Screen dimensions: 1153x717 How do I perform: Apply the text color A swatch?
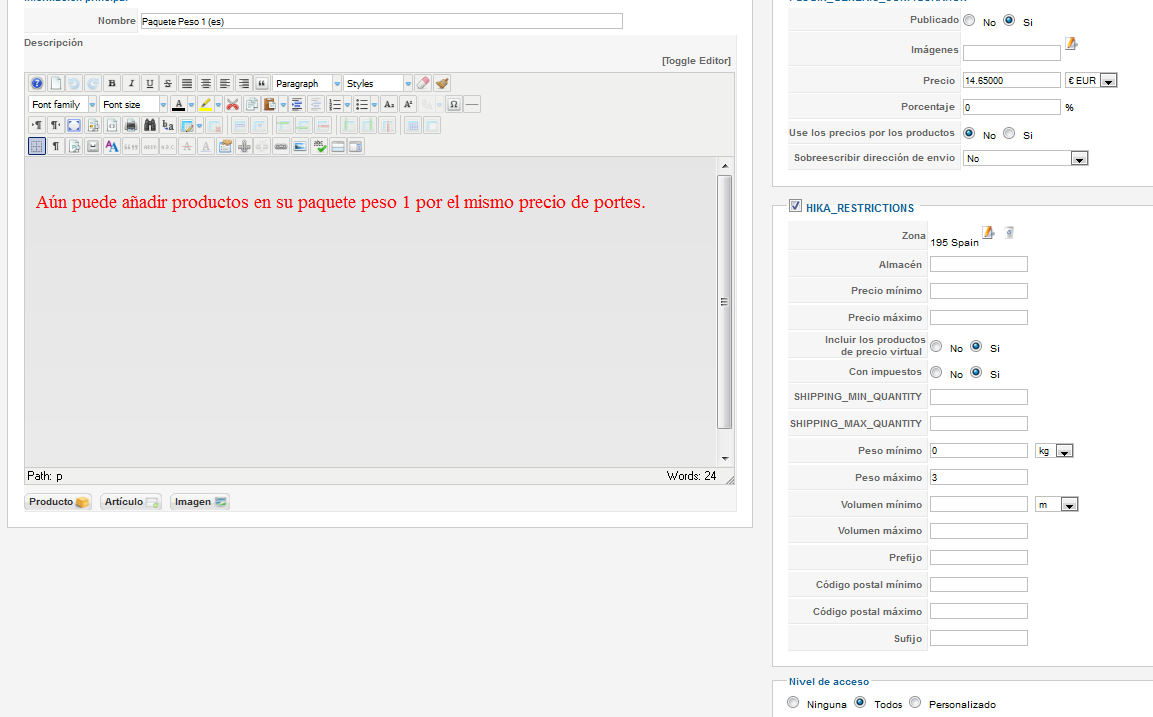[x=179, y=104]
